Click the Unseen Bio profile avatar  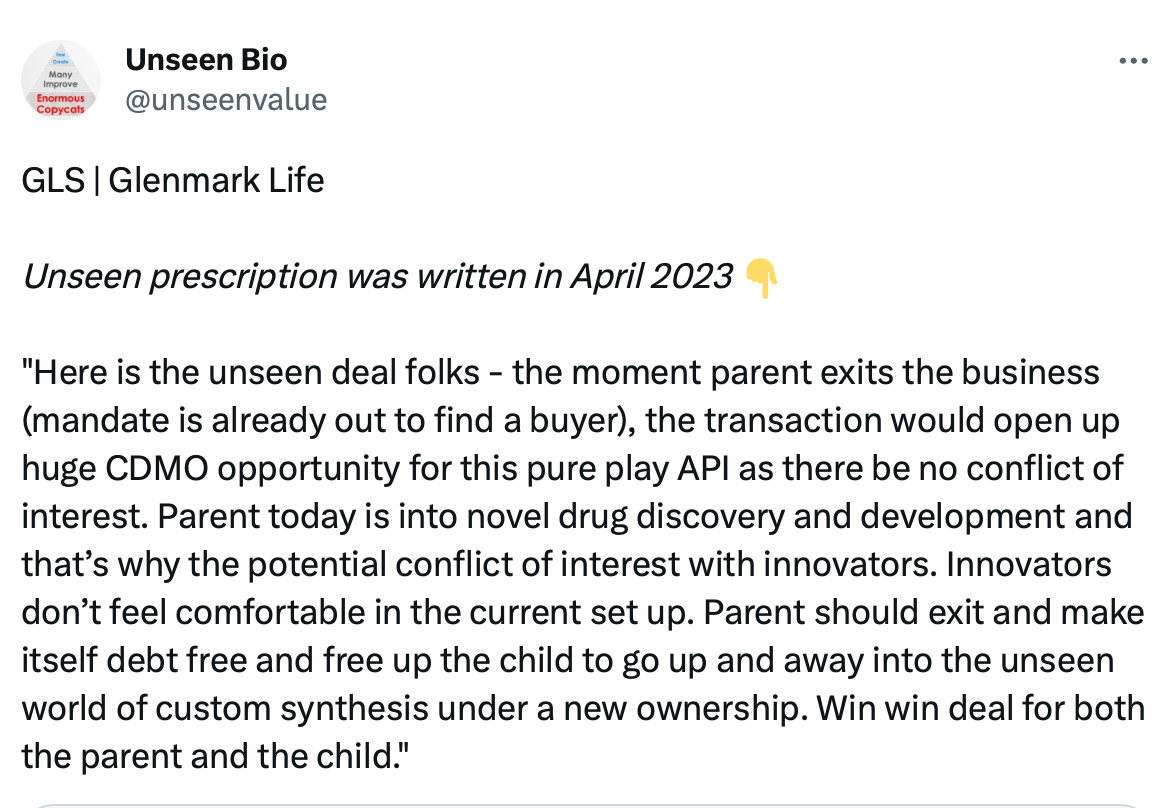tap(61, 80)
